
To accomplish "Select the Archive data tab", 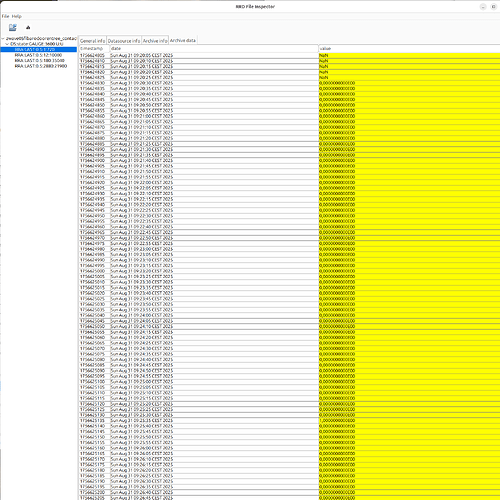I will pos(183,40).
